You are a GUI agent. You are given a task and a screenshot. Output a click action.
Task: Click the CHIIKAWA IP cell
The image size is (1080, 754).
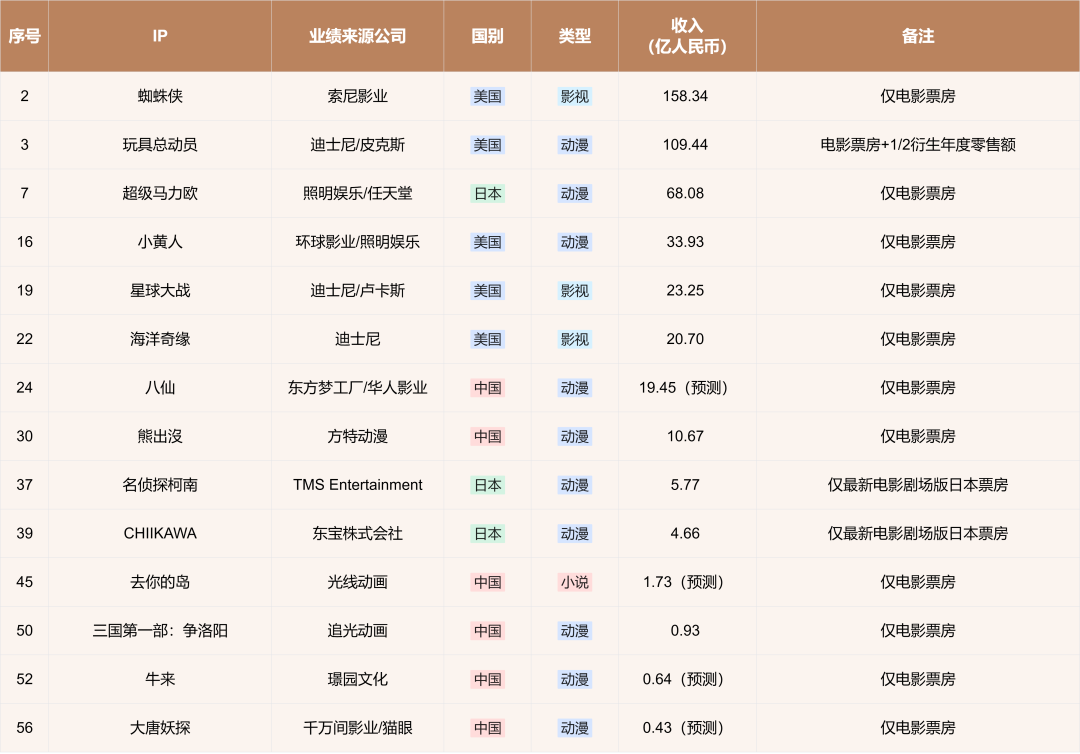(160, 534)
